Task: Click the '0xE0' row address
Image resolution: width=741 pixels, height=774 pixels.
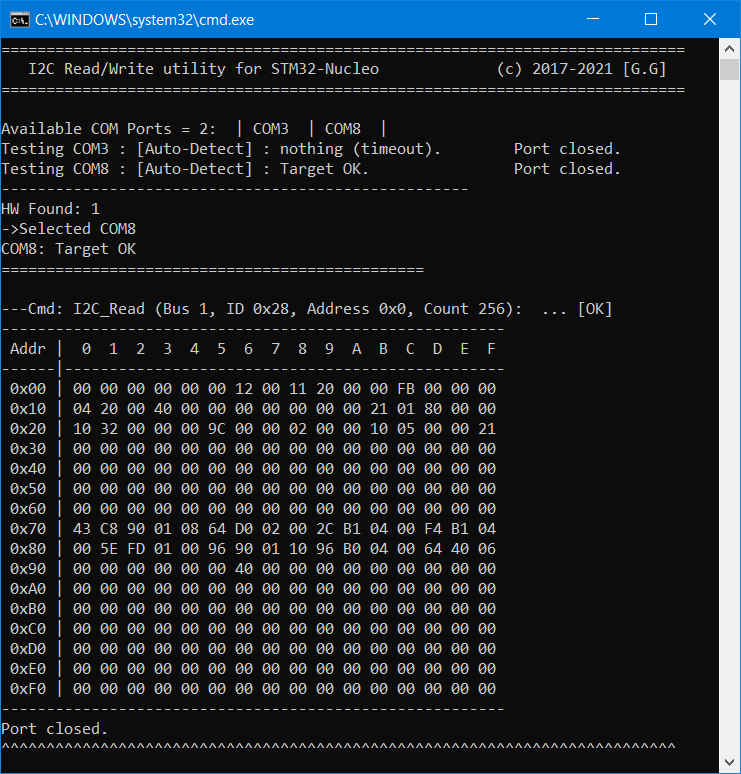Action: pos(28,669)
